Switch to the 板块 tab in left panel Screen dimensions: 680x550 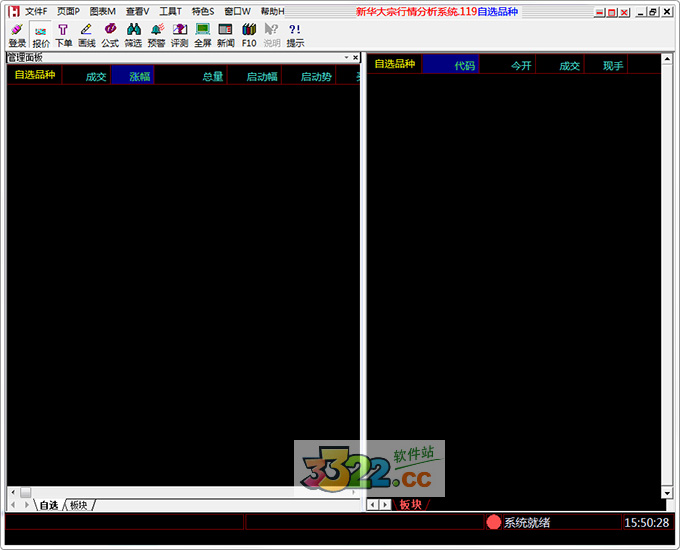click(x=78, y=505)
